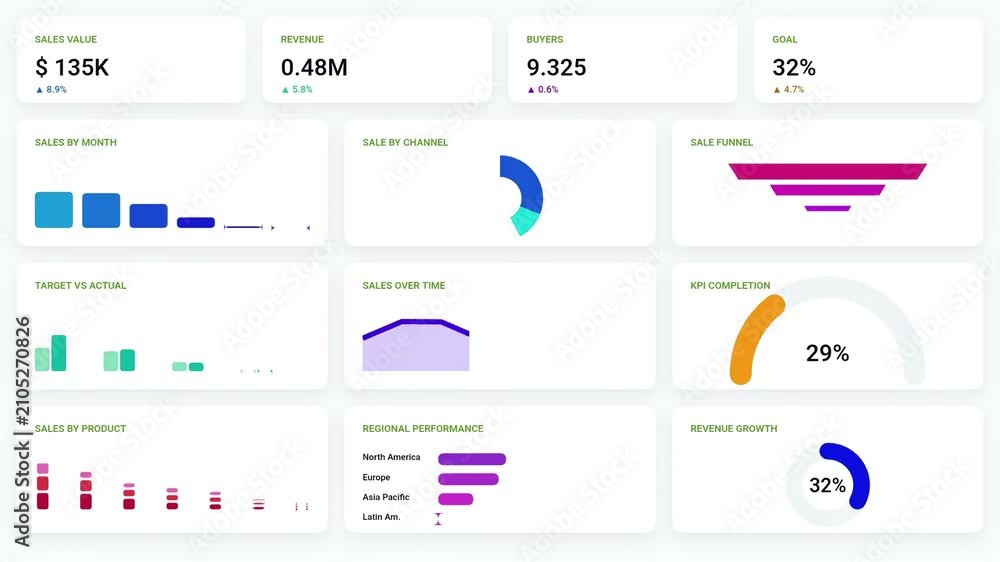This screenshot has width=1000, height=562.
Task: Select the Asia Pacific performance bar
Action: point(455,499)
